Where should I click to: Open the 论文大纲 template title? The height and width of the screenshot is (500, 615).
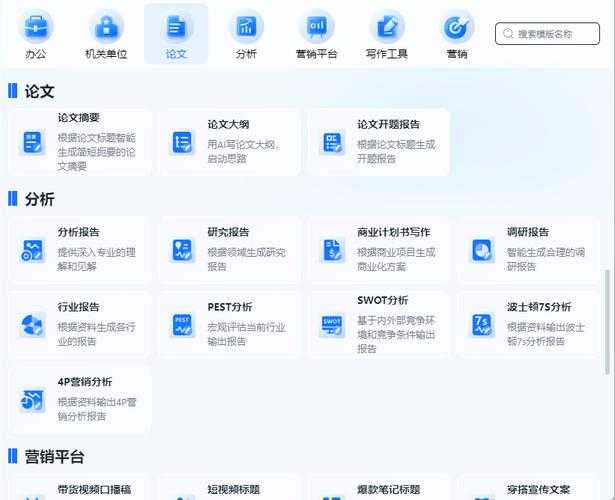coord(228,124)
